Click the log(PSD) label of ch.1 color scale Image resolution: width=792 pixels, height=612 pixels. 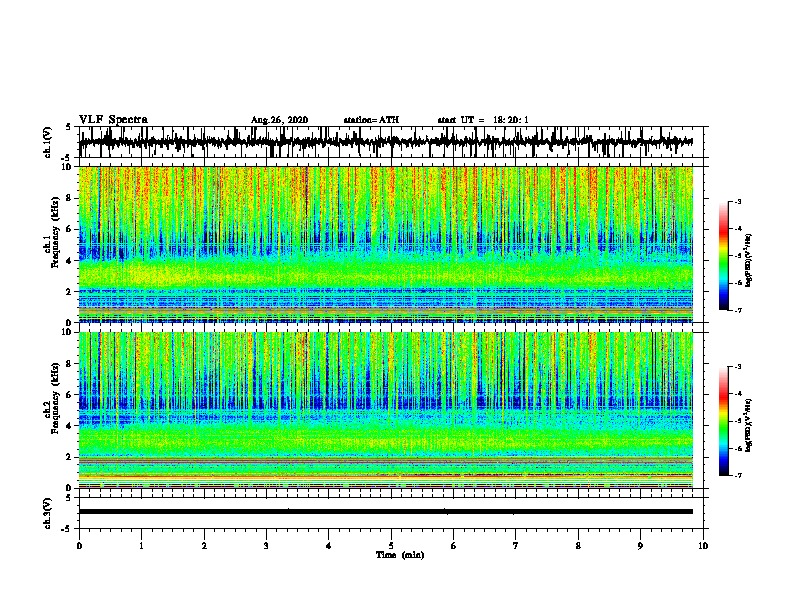749,261
